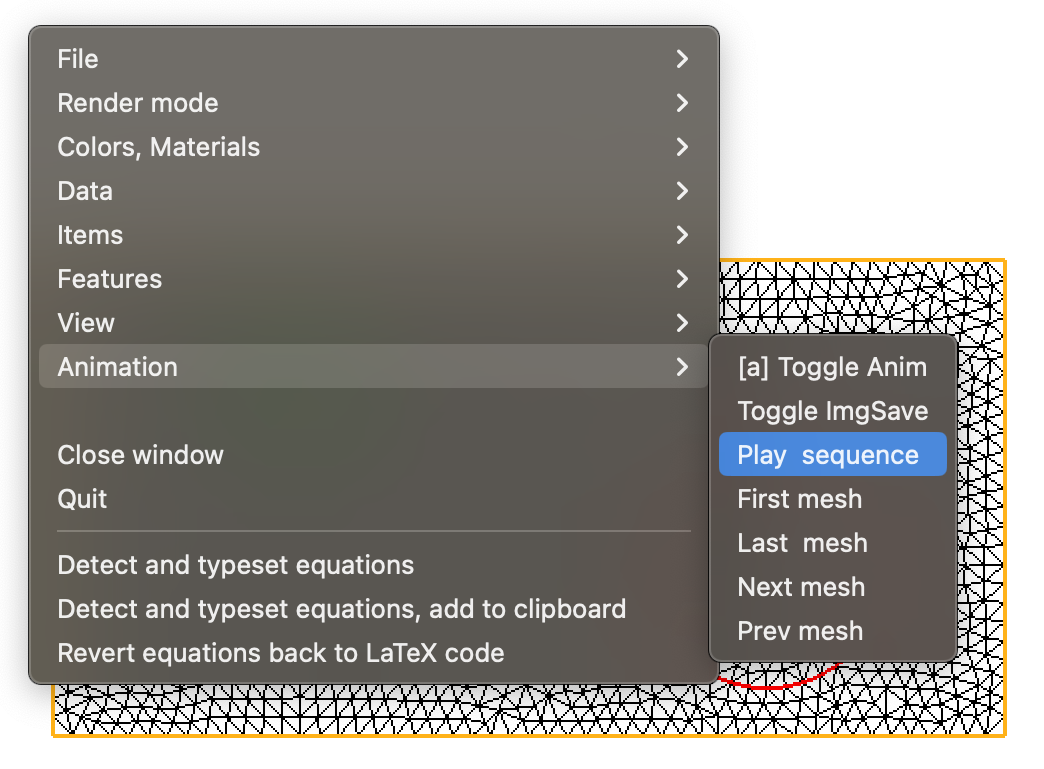Image resolution: width=1044 pixels, height=769 pixels.
Task: Select the Animation menu entry
Action: click(x=118, y=367)
